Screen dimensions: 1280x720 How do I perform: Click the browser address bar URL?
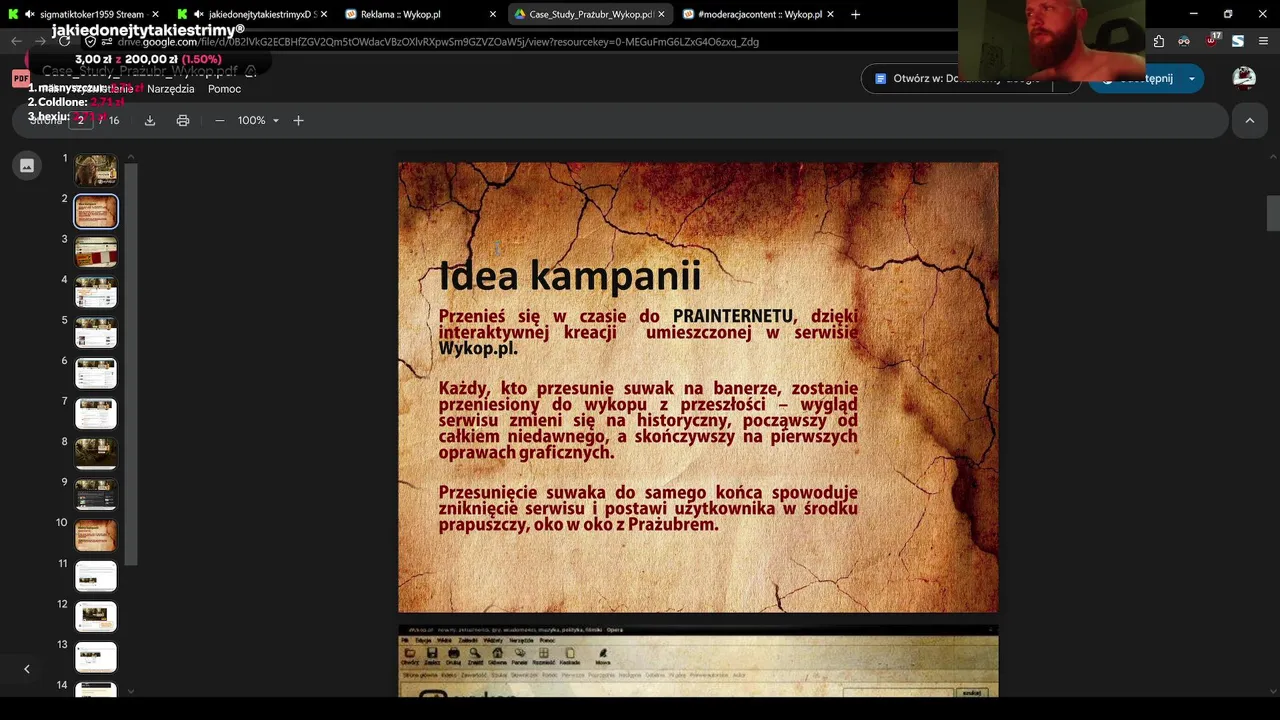[x=438, y=42]
